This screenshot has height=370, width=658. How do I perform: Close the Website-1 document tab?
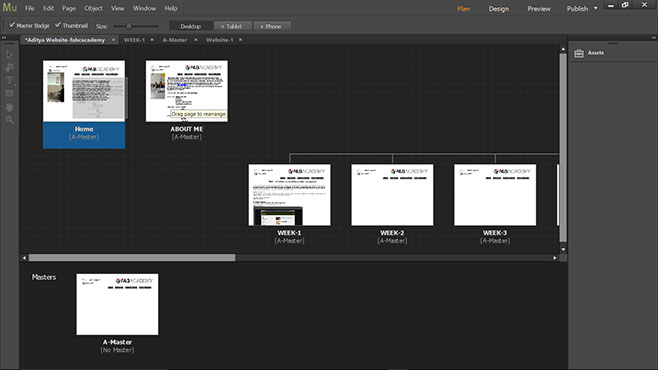(x=240, y=40)
